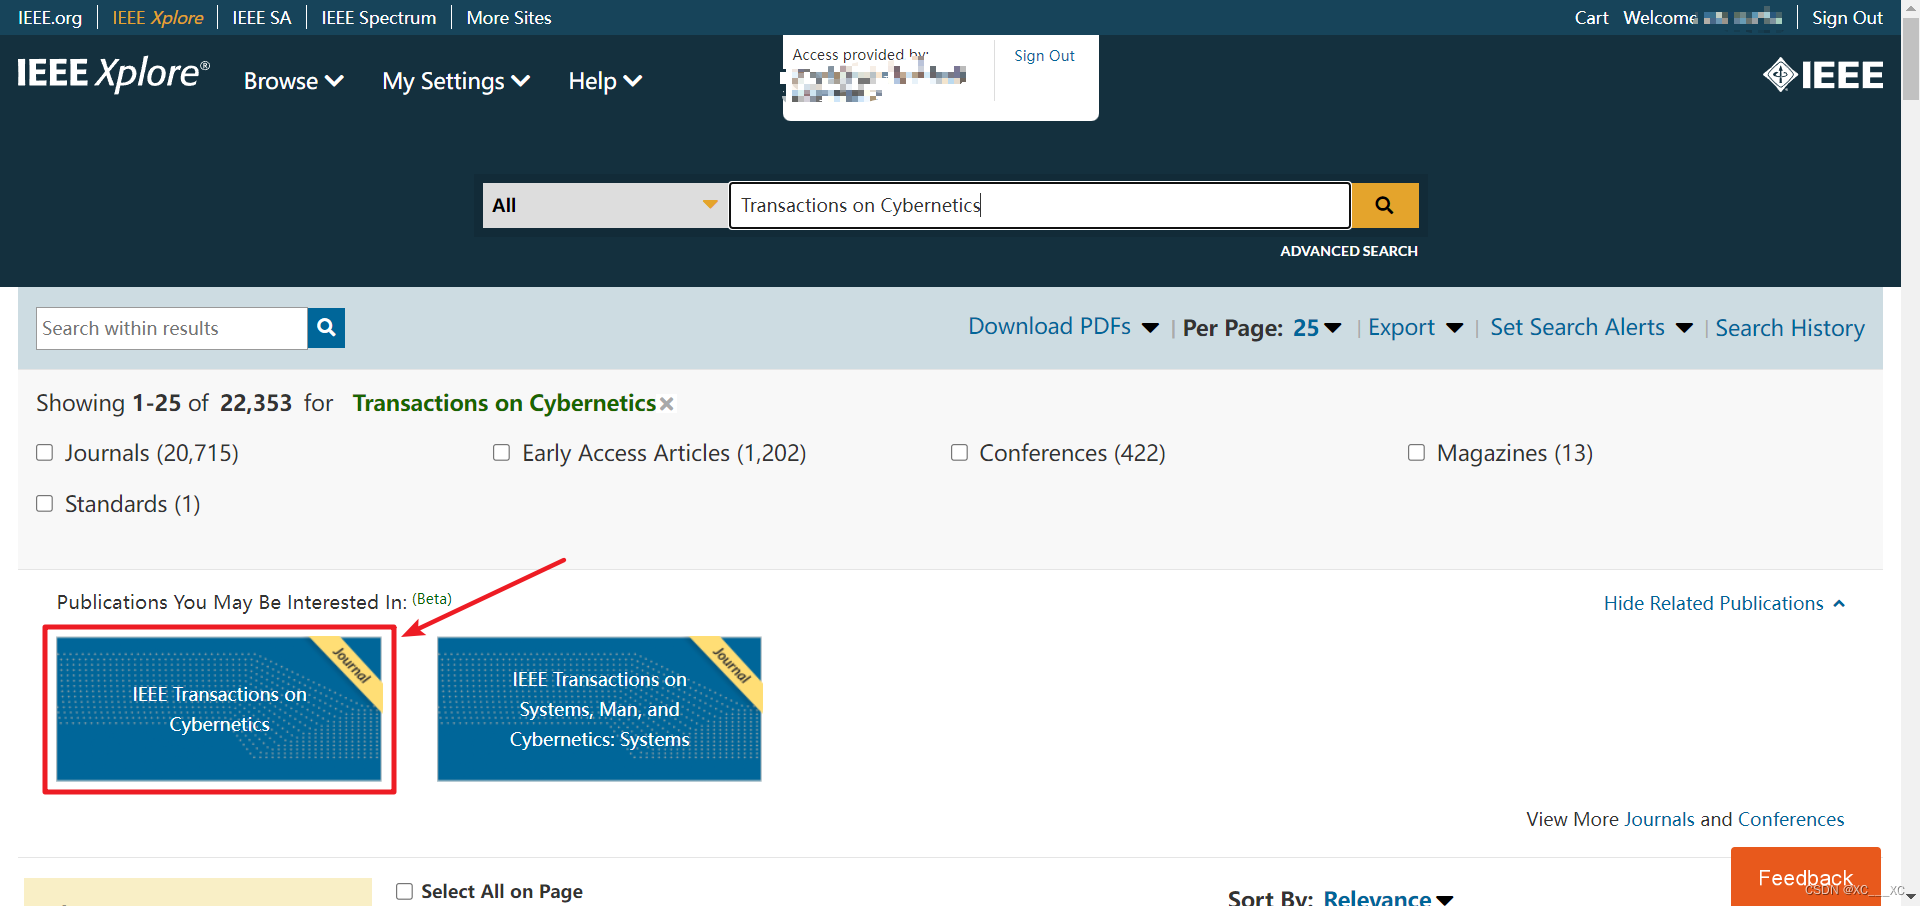Click Sign Out in top bar
Viewport: 1920px width, 906px height.
click(1847, 18)
